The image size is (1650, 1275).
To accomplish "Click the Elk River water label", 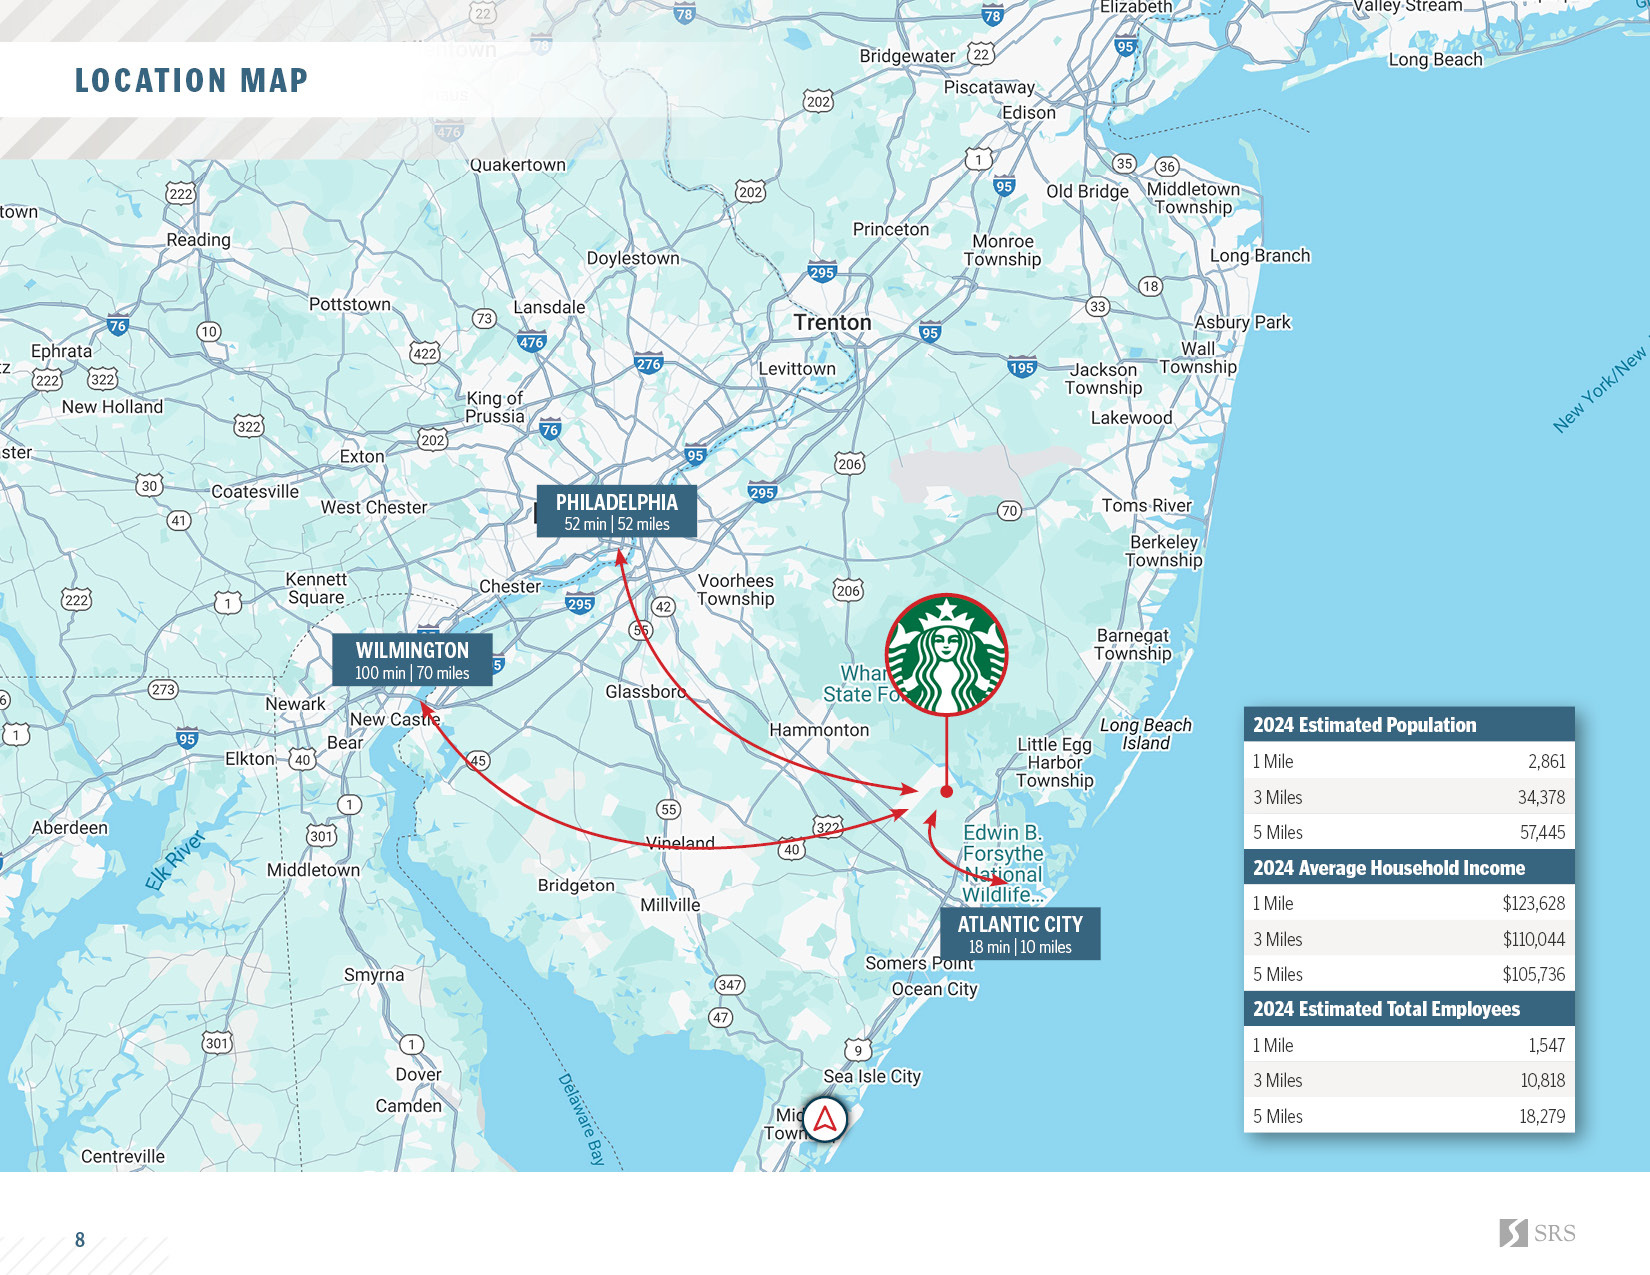I will click(175, 859).
